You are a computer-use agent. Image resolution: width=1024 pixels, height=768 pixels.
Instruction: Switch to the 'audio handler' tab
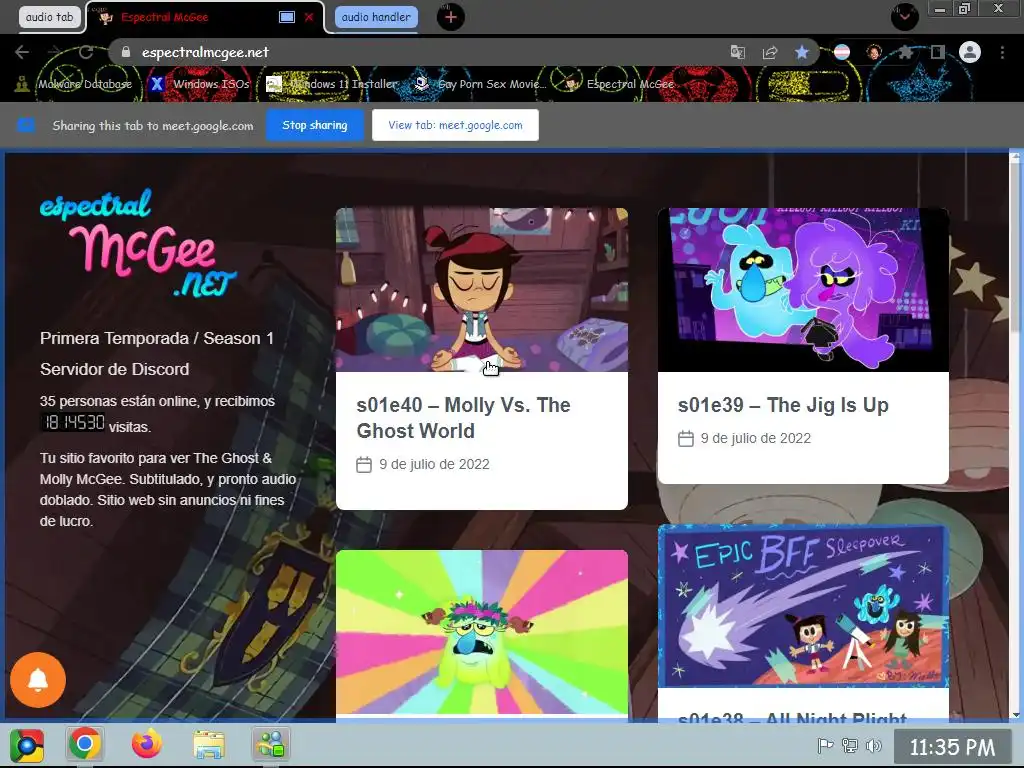[x=376, y=17]
